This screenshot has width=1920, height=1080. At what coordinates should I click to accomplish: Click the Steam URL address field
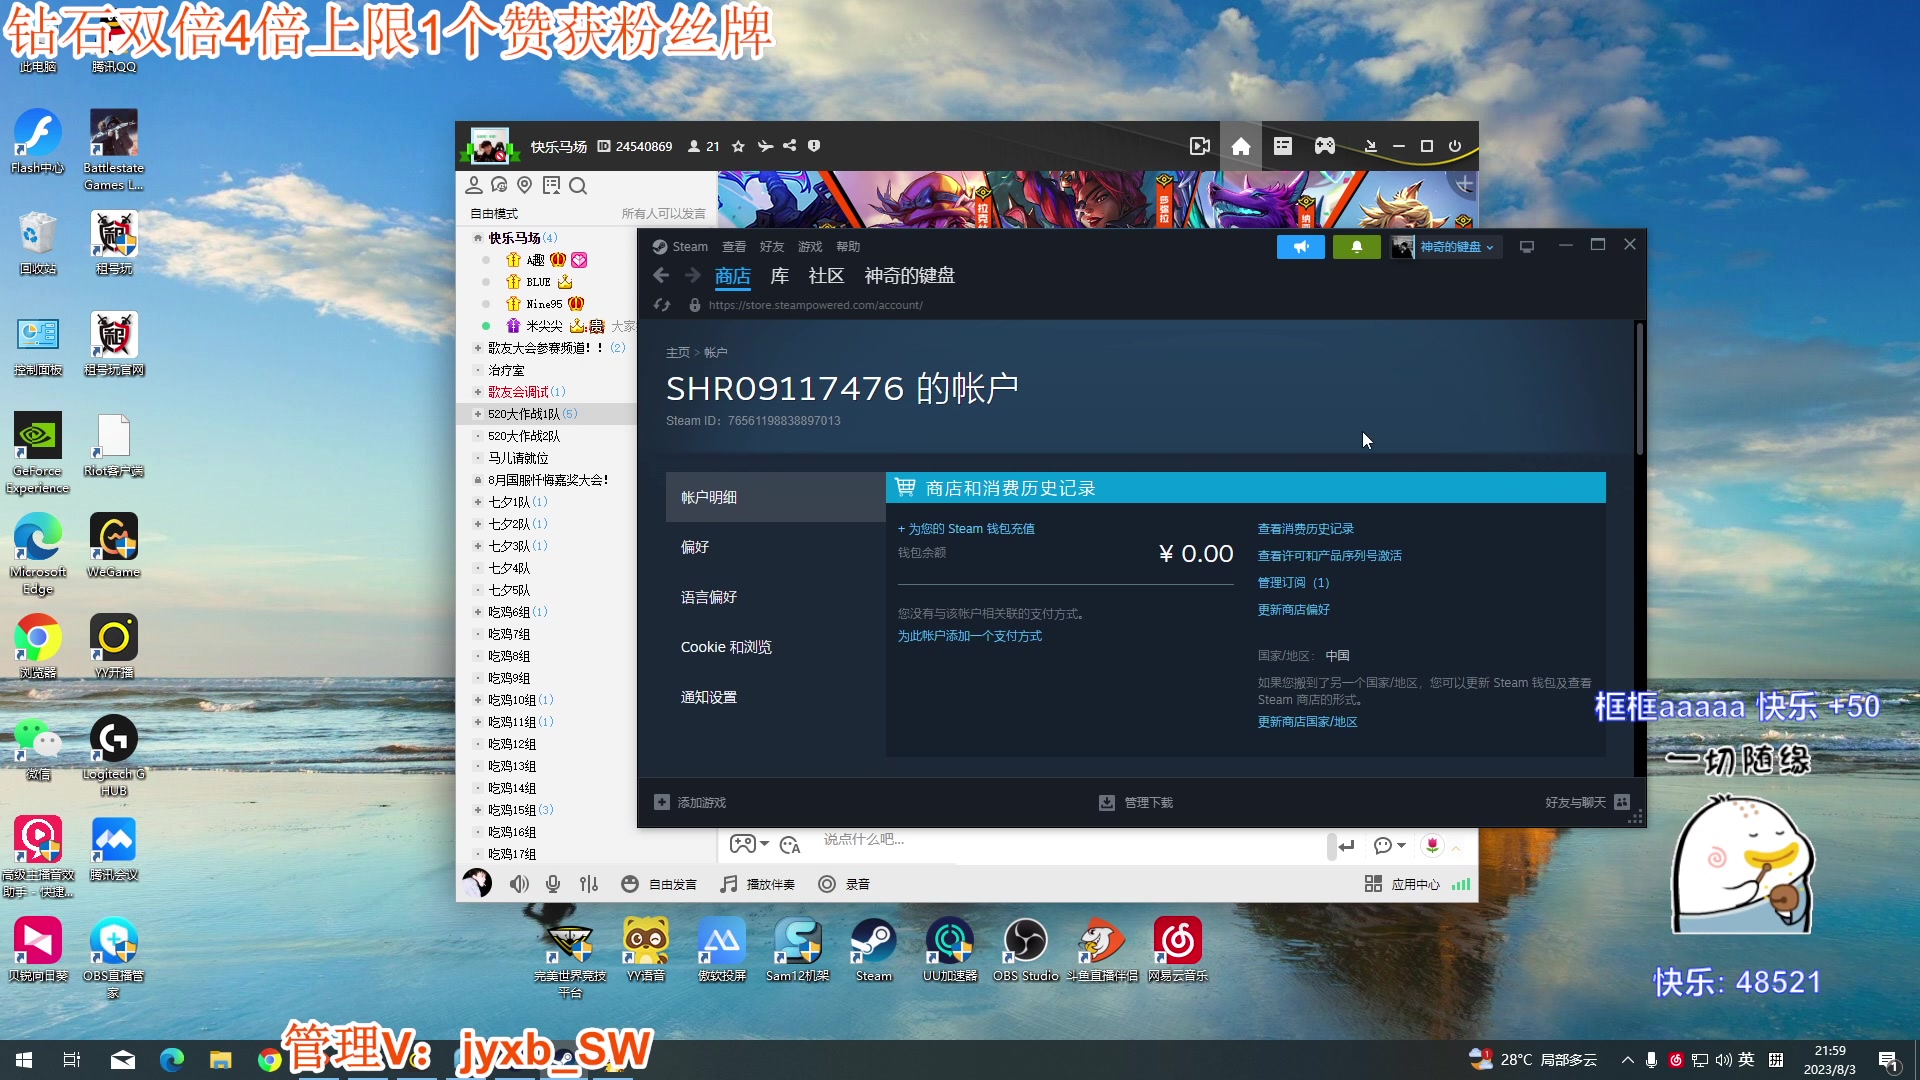pos(816,305)
